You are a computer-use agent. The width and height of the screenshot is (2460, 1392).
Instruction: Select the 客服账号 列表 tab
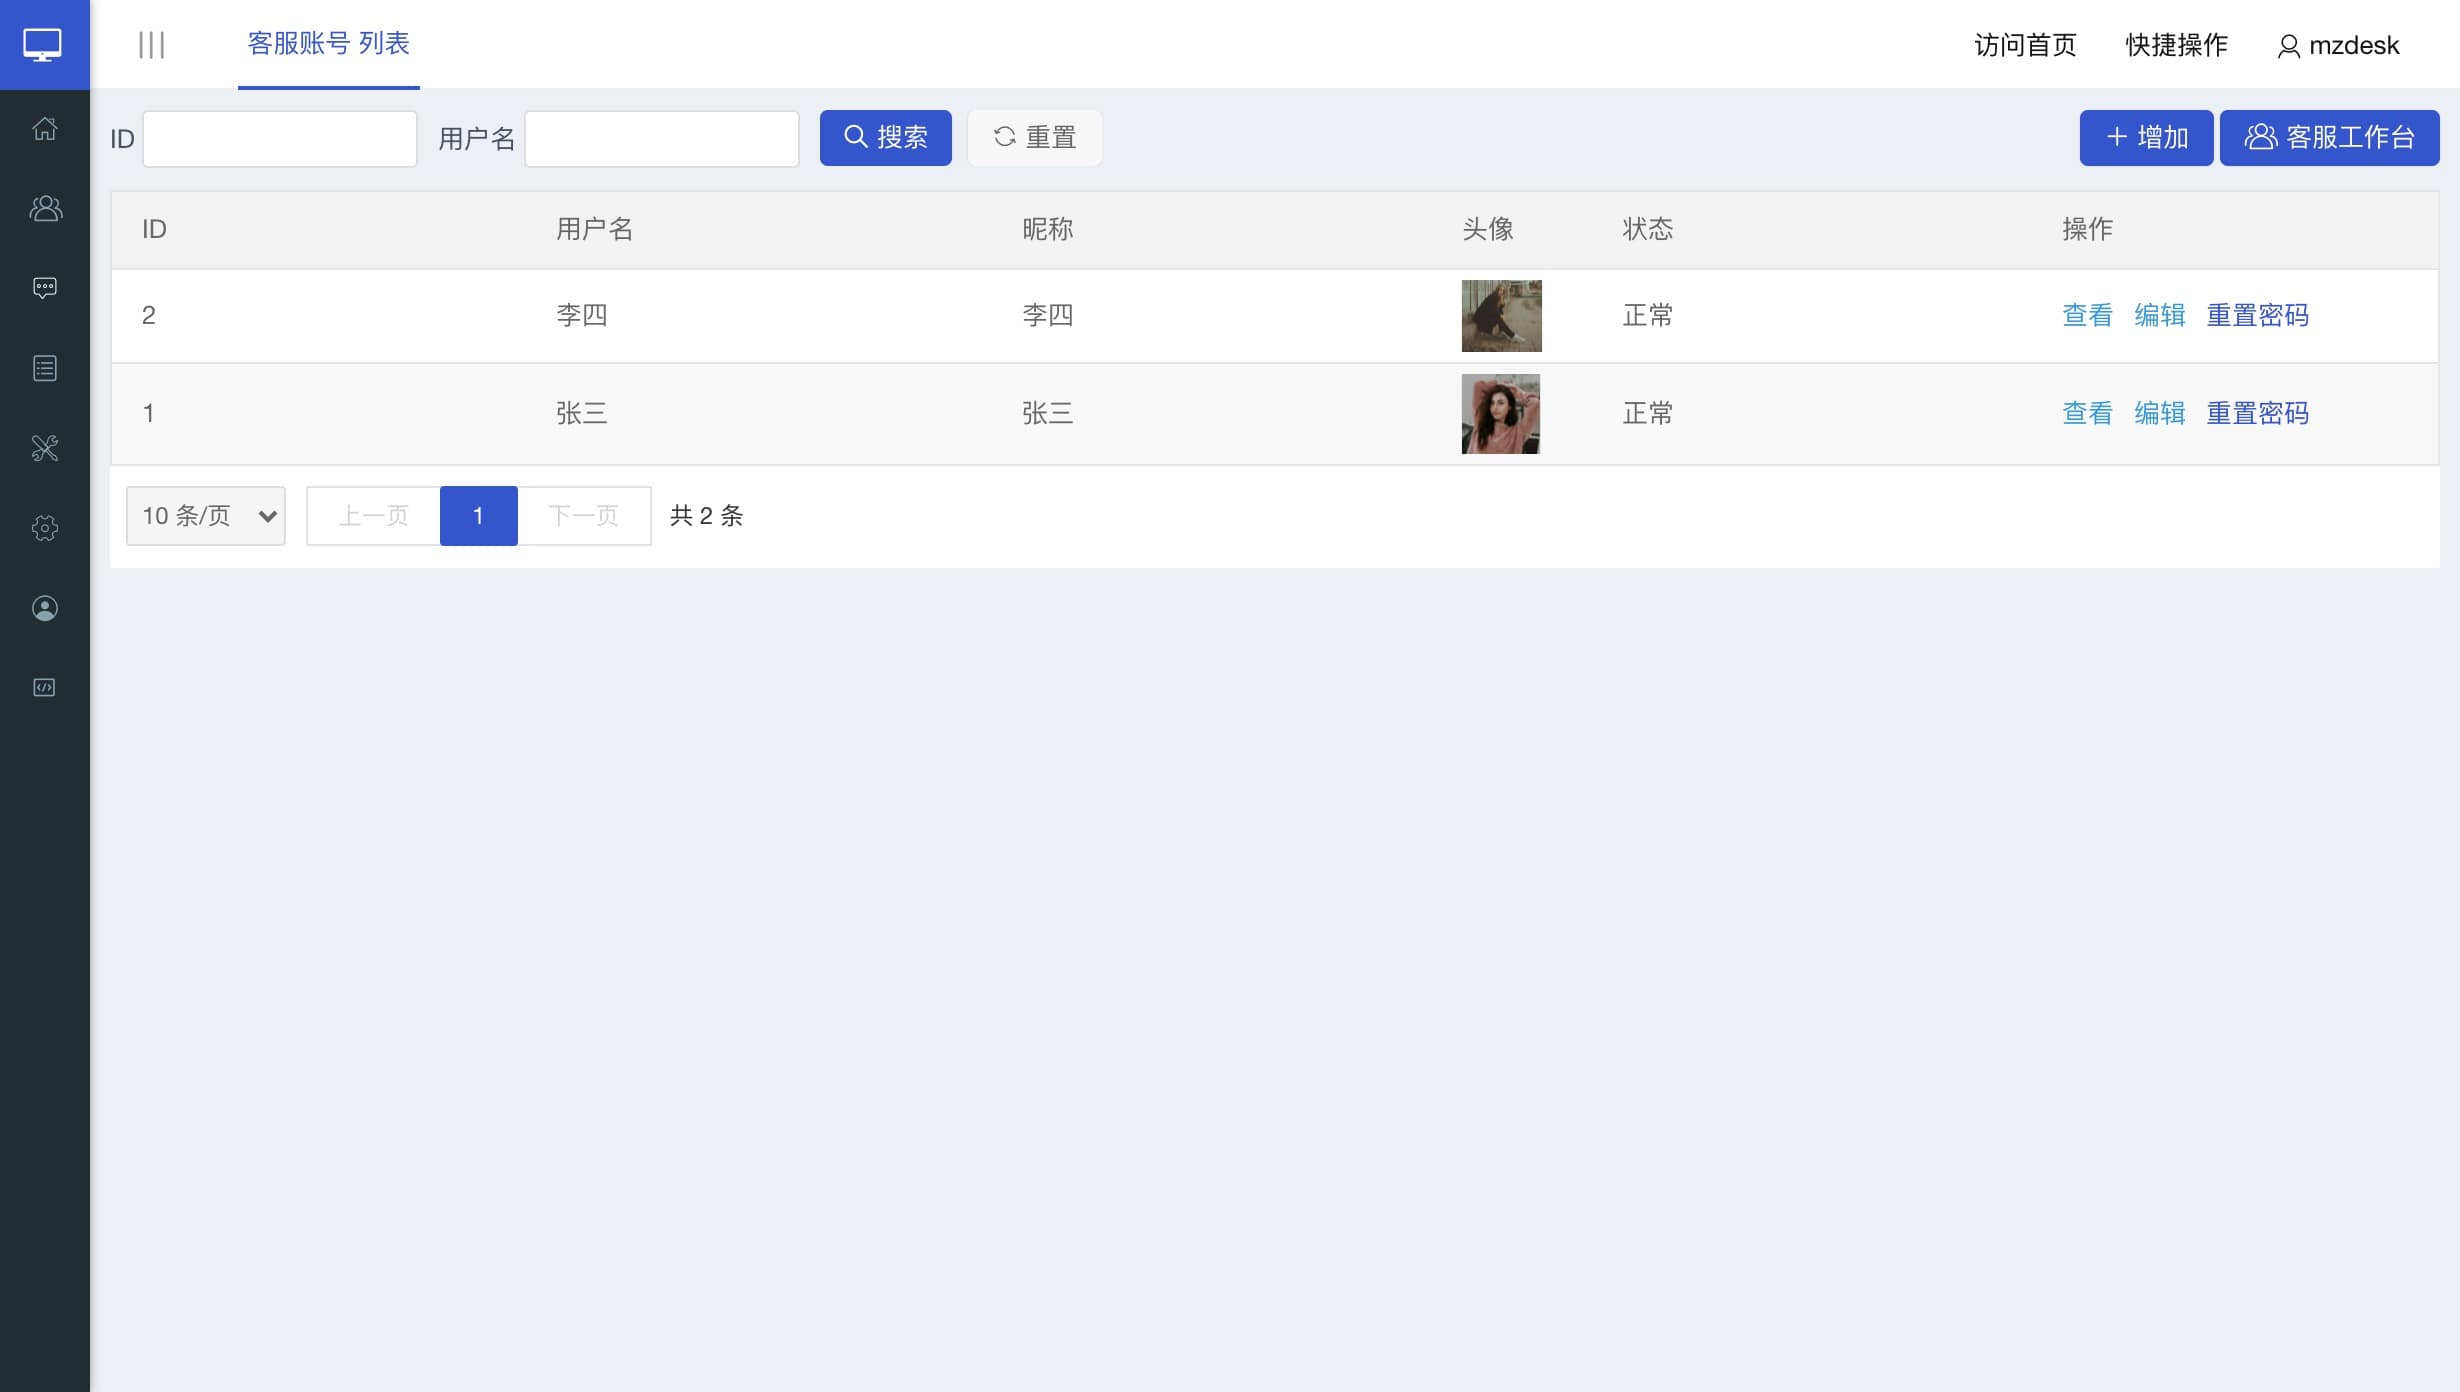coord(328,44)
